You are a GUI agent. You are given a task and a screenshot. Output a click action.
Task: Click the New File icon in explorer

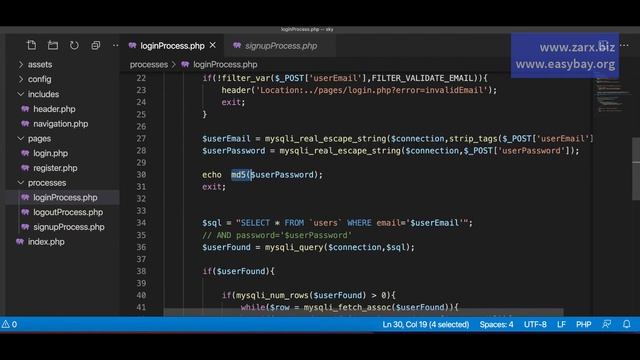click(x=31, y=45)
